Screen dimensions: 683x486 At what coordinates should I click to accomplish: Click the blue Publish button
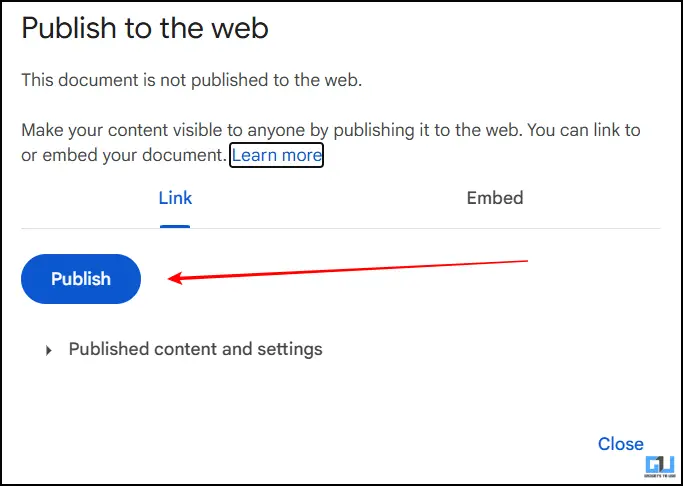coord(81,279)
